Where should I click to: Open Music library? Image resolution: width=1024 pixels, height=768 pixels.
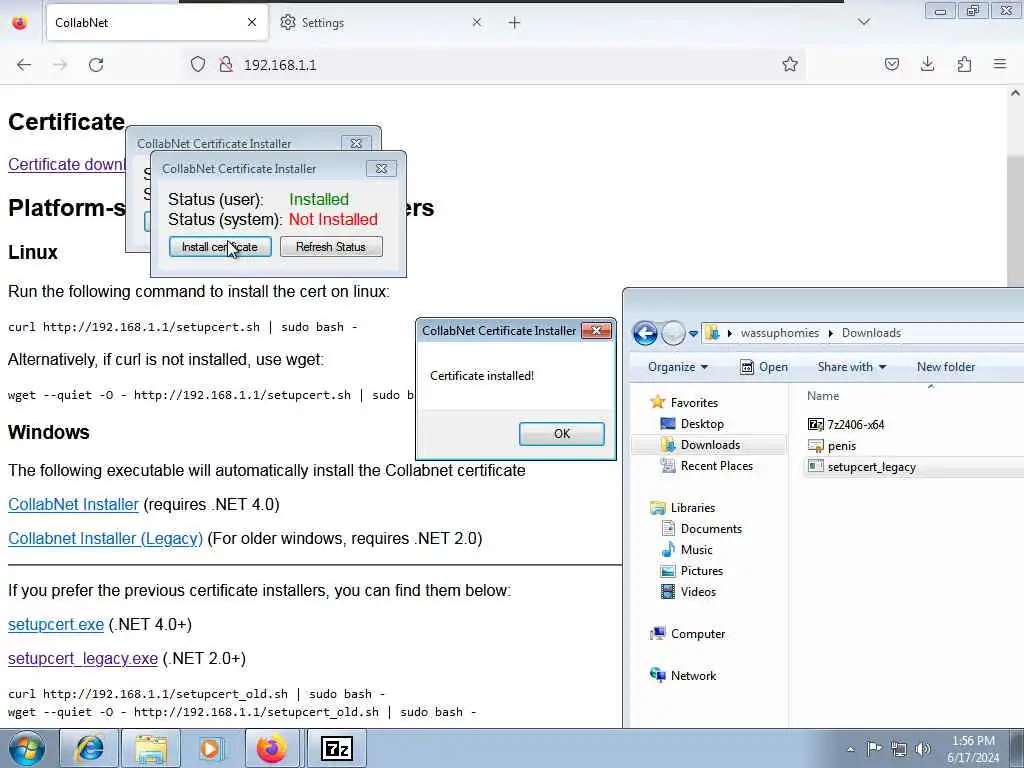coord(688,549)
